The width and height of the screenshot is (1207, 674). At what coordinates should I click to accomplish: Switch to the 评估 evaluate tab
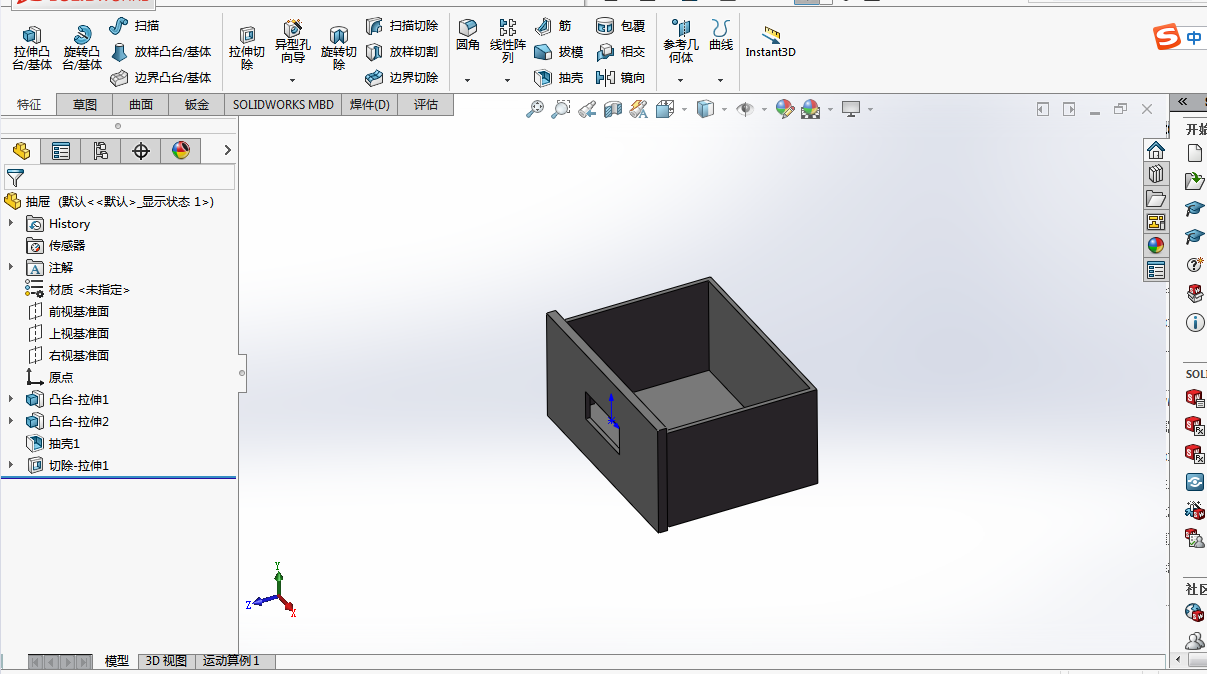(426, 104)
